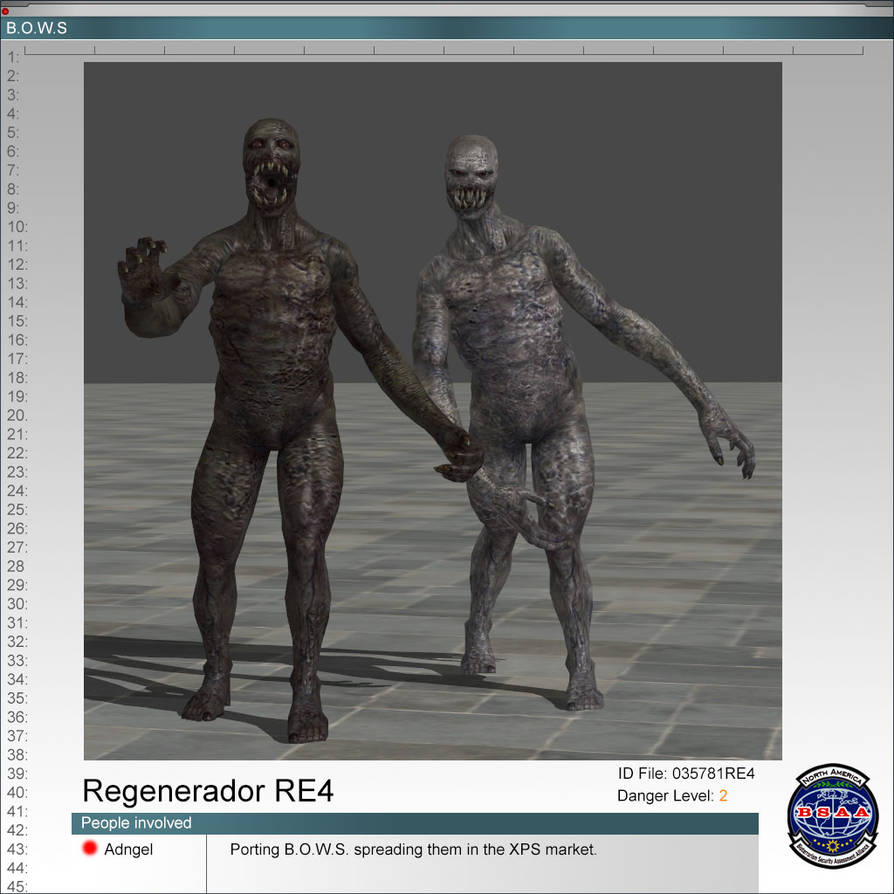Click the Adngel name entry
This screenshot has height=894, width=894.
click(128, 850)
